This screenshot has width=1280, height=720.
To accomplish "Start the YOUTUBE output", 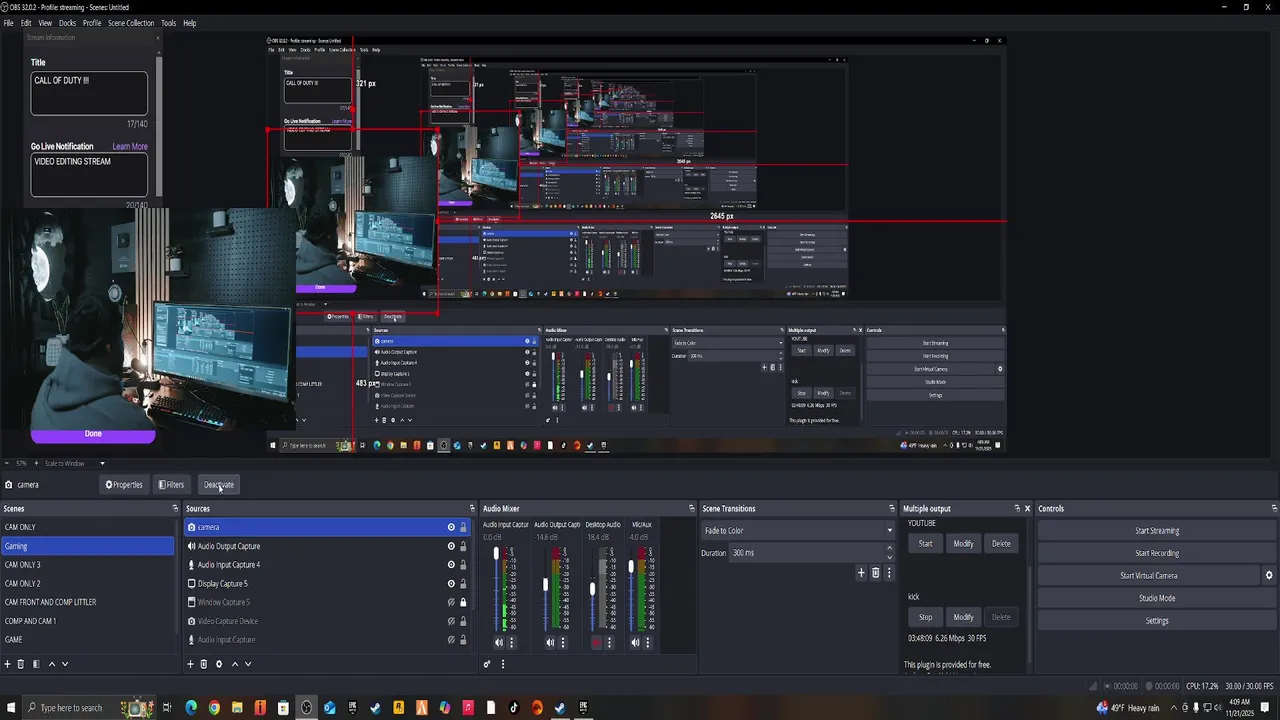I will tap(925, 544).
